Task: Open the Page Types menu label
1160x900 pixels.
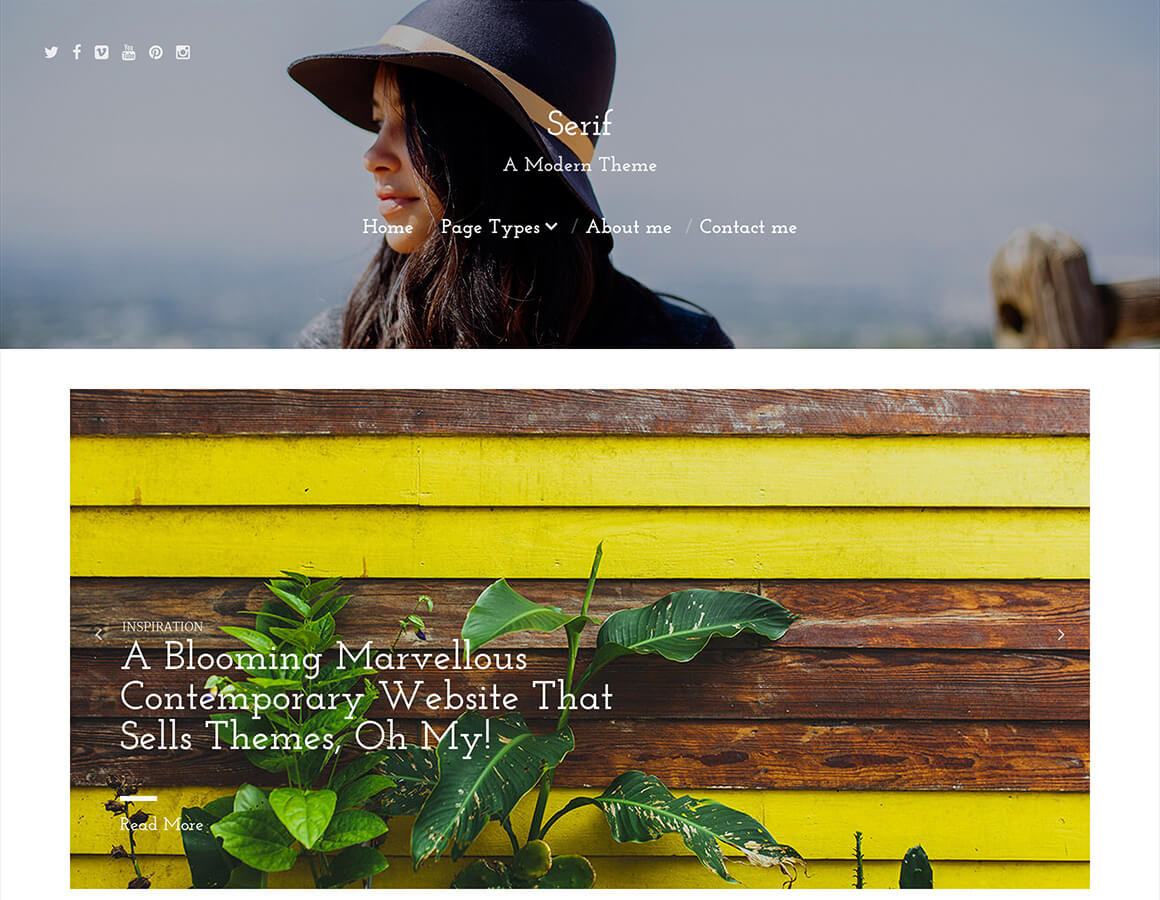Action: click(x=490, y=227)
